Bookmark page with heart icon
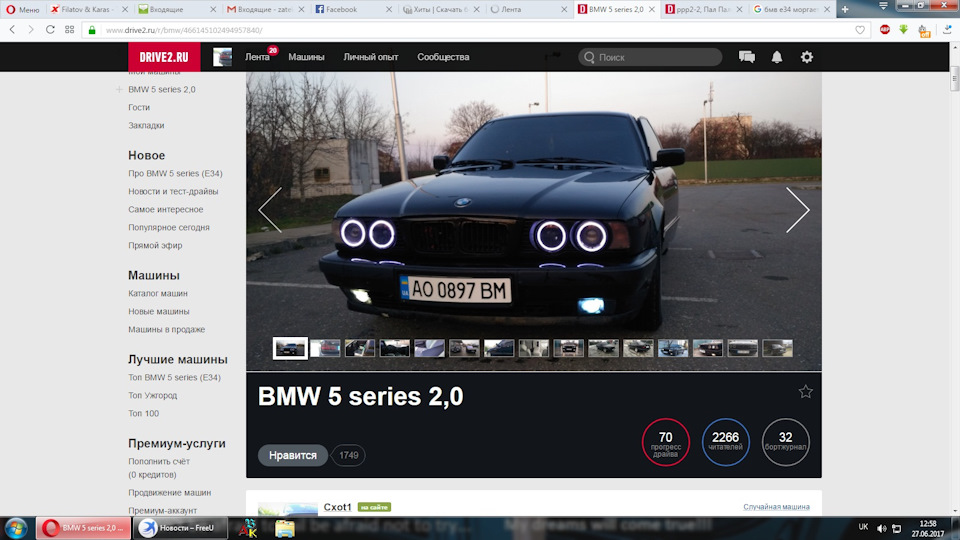960x540 pixels. pyautogui.click(x=860, y=29)
